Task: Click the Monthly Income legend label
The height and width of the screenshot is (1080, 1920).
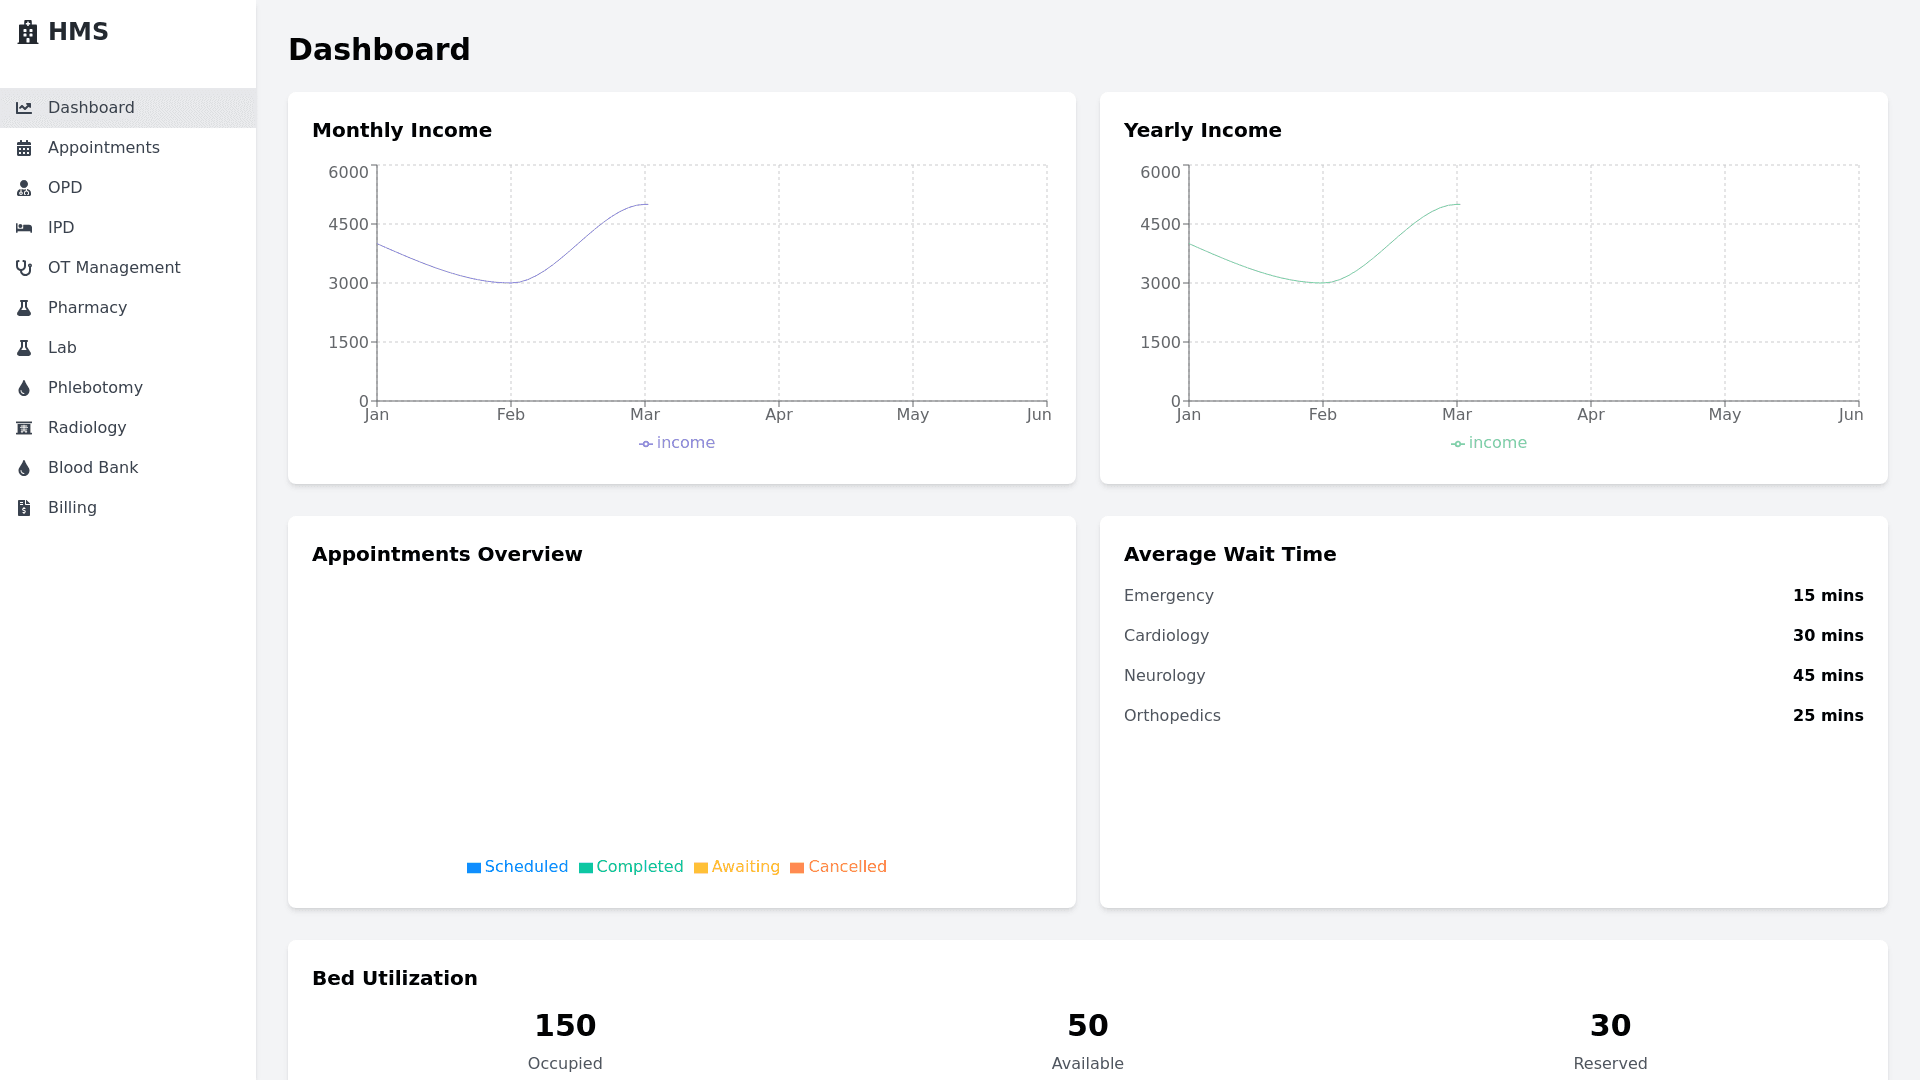Action: pos(685,443)
